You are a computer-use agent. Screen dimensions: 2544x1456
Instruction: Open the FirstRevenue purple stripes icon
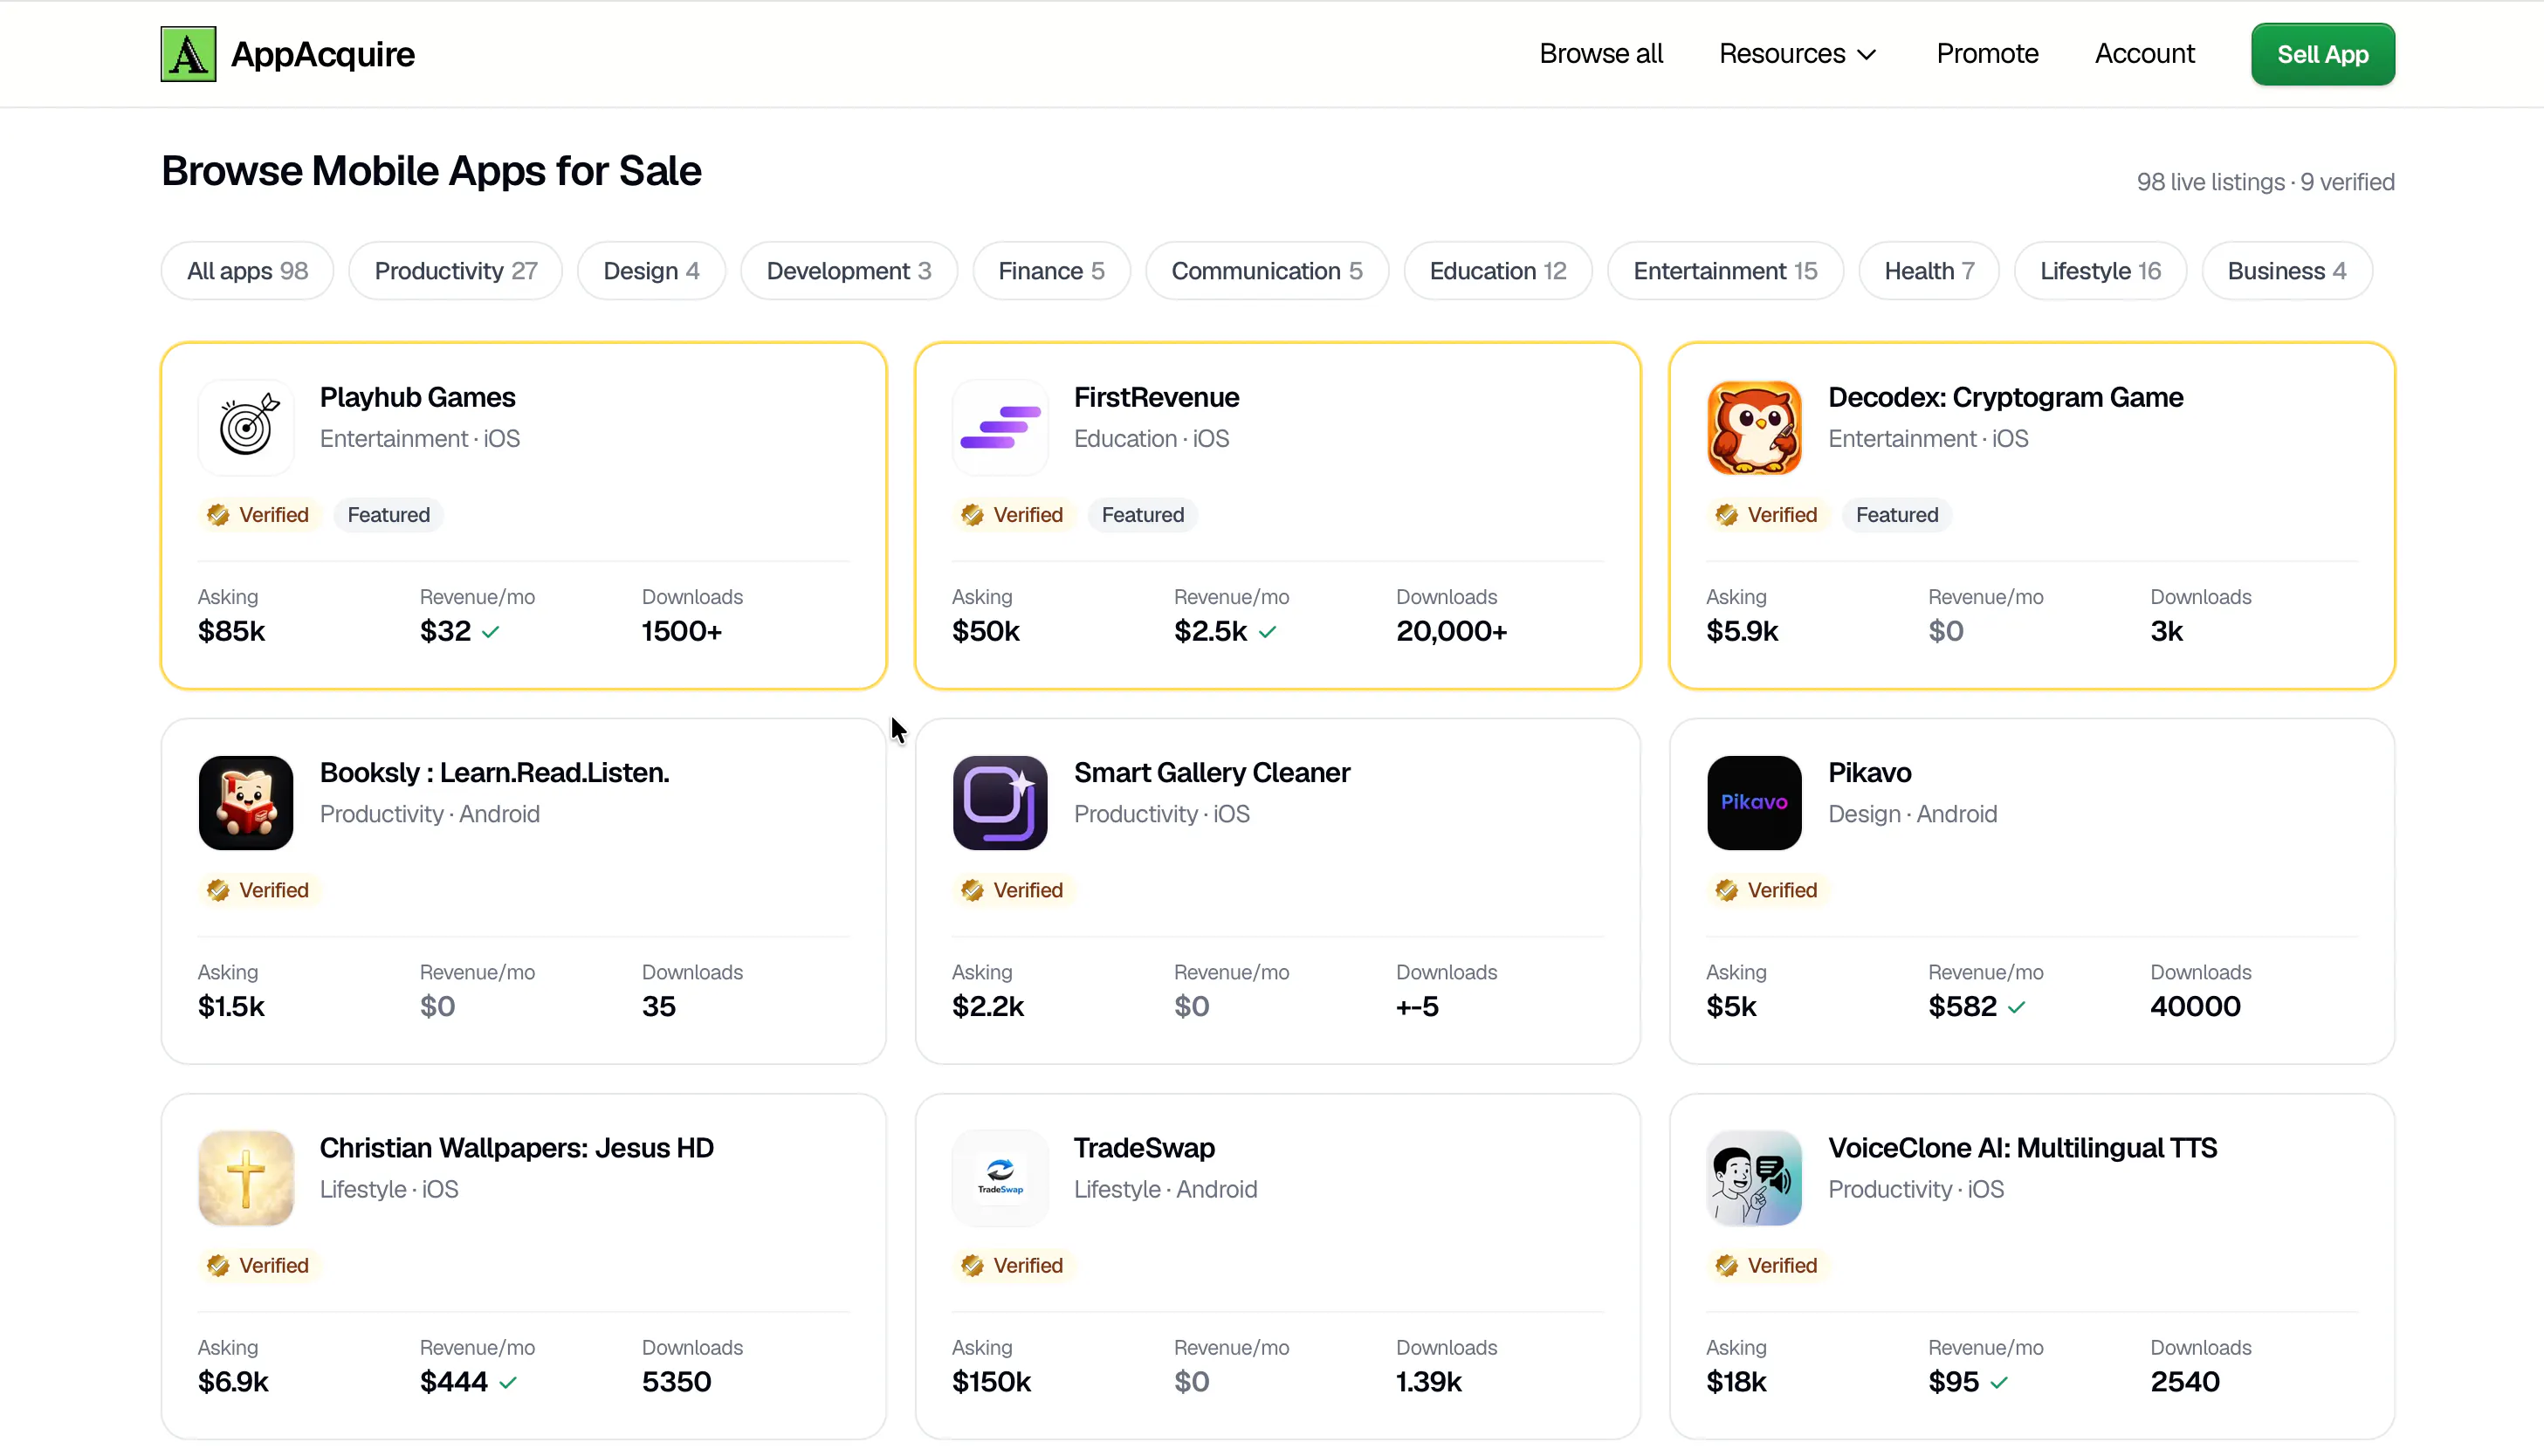(1000, 428)
